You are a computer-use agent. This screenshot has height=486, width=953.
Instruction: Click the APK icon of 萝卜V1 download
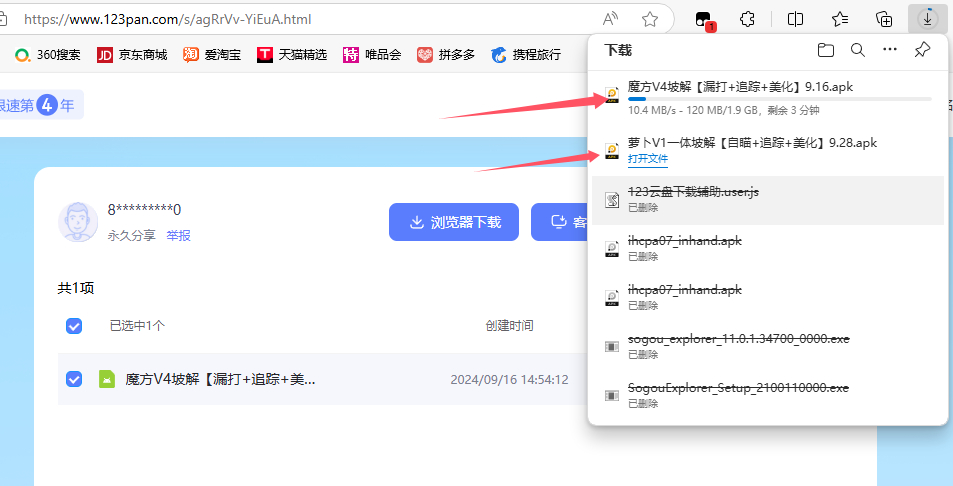tap(611, 151)
